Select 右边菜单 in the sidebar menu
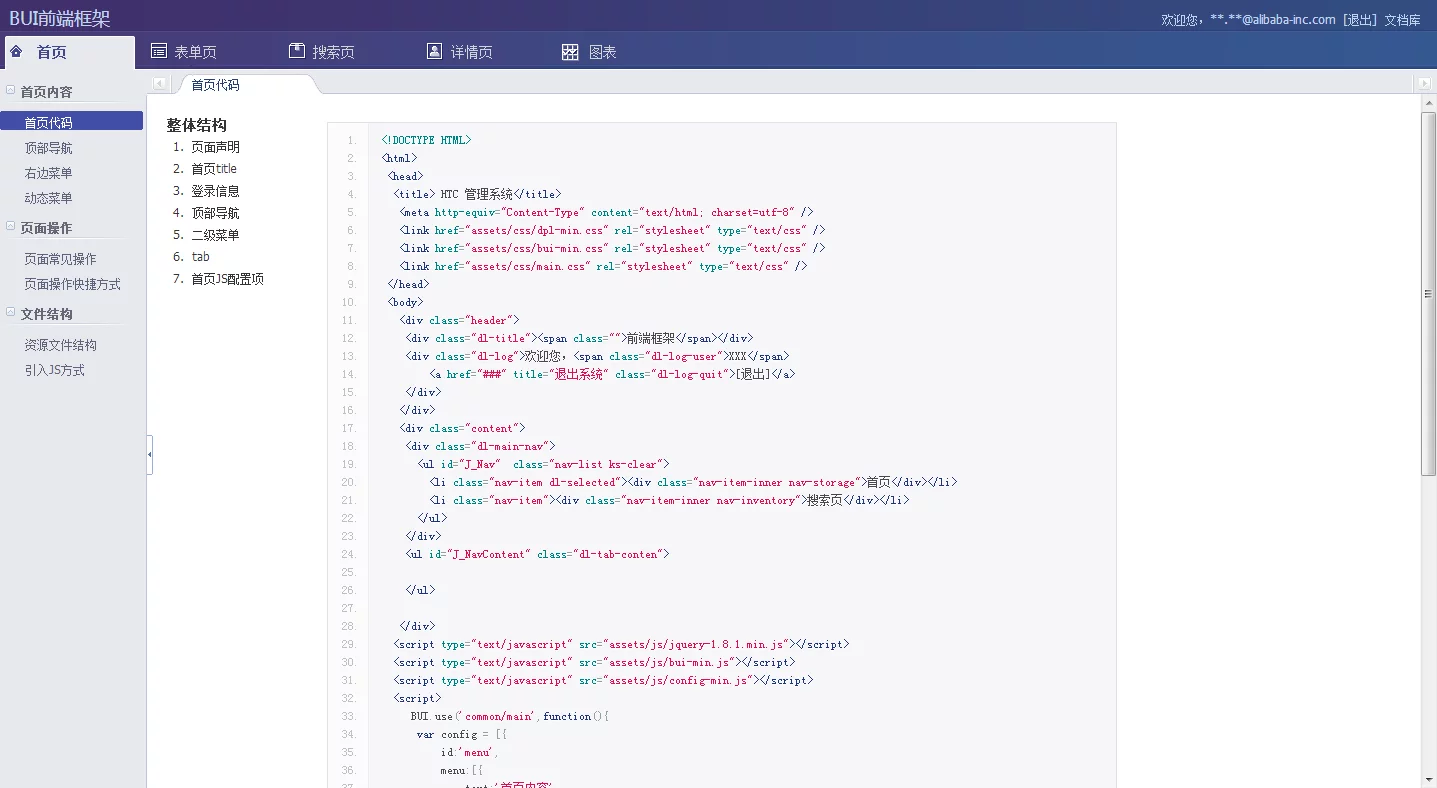1437x788 pixels. pos(48,173)
